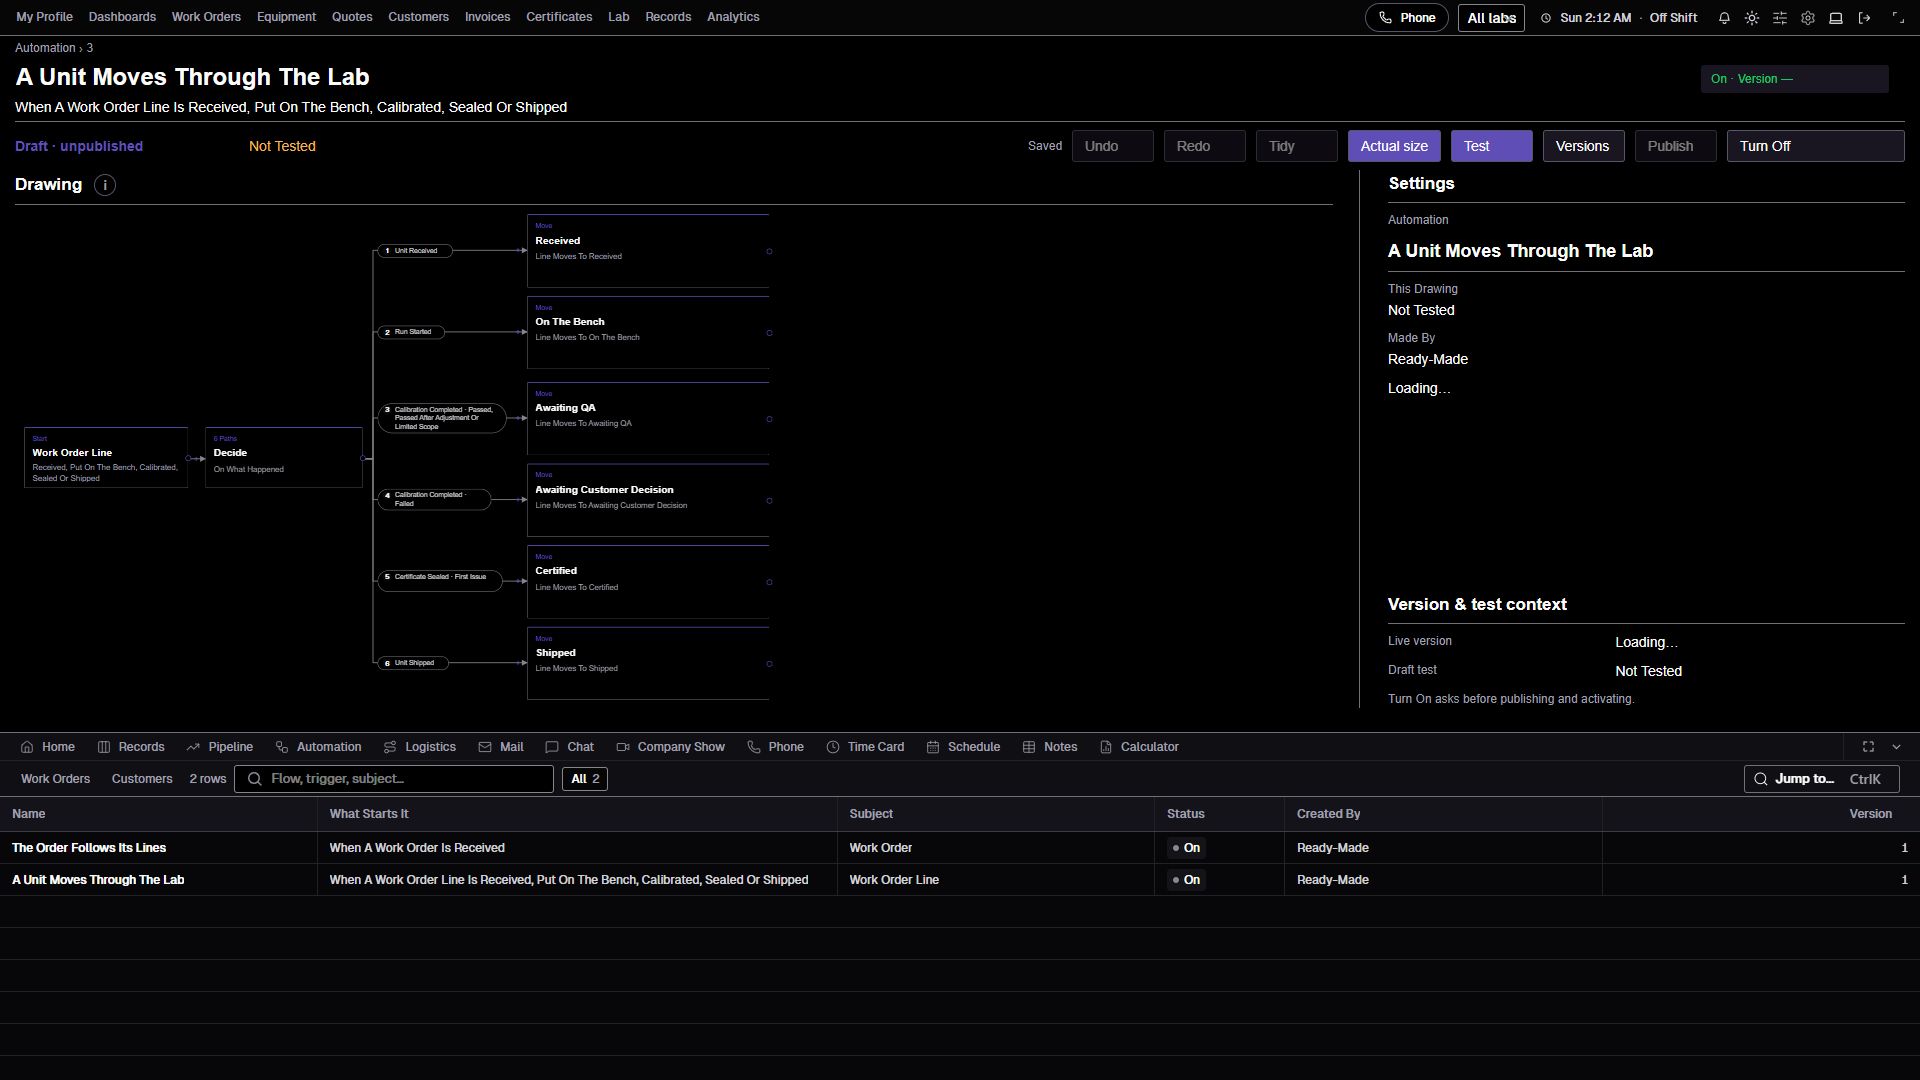1920x1080 pixels.
Task: Open the Jump to… command box
Action: point(1821,779)
